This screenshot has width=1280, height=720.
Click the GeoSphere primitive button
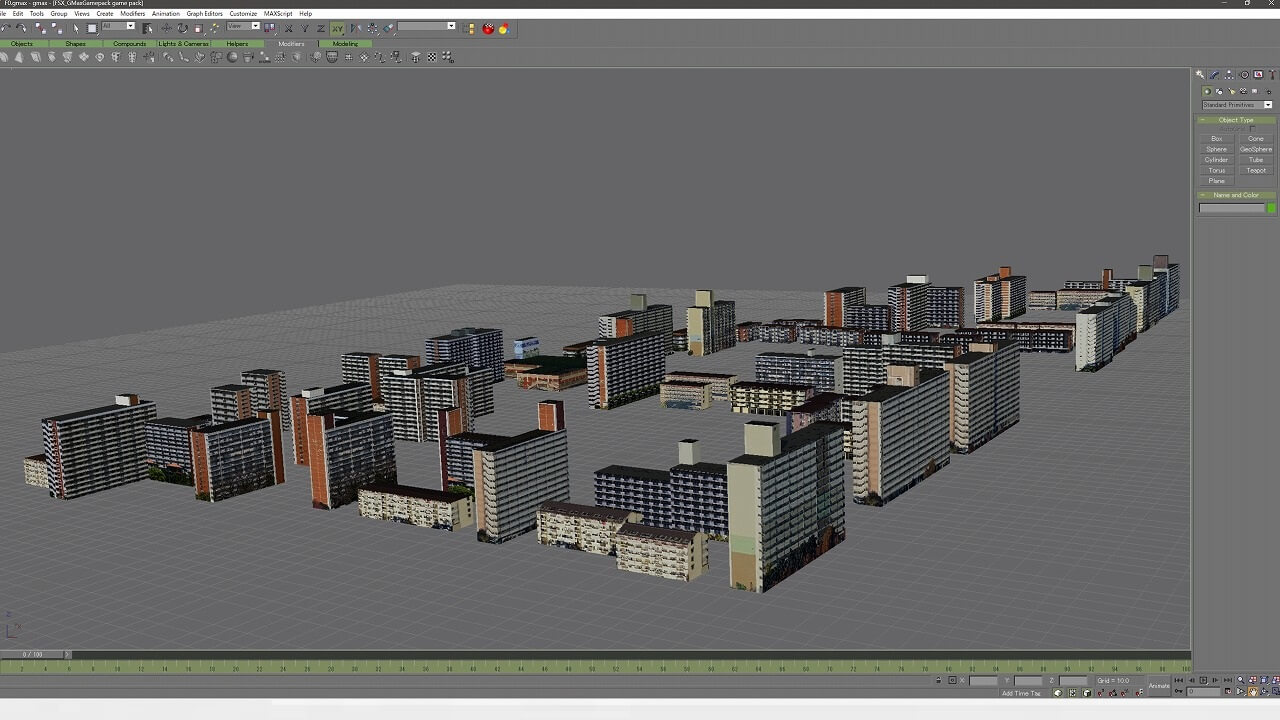[x=1256, y=149]
